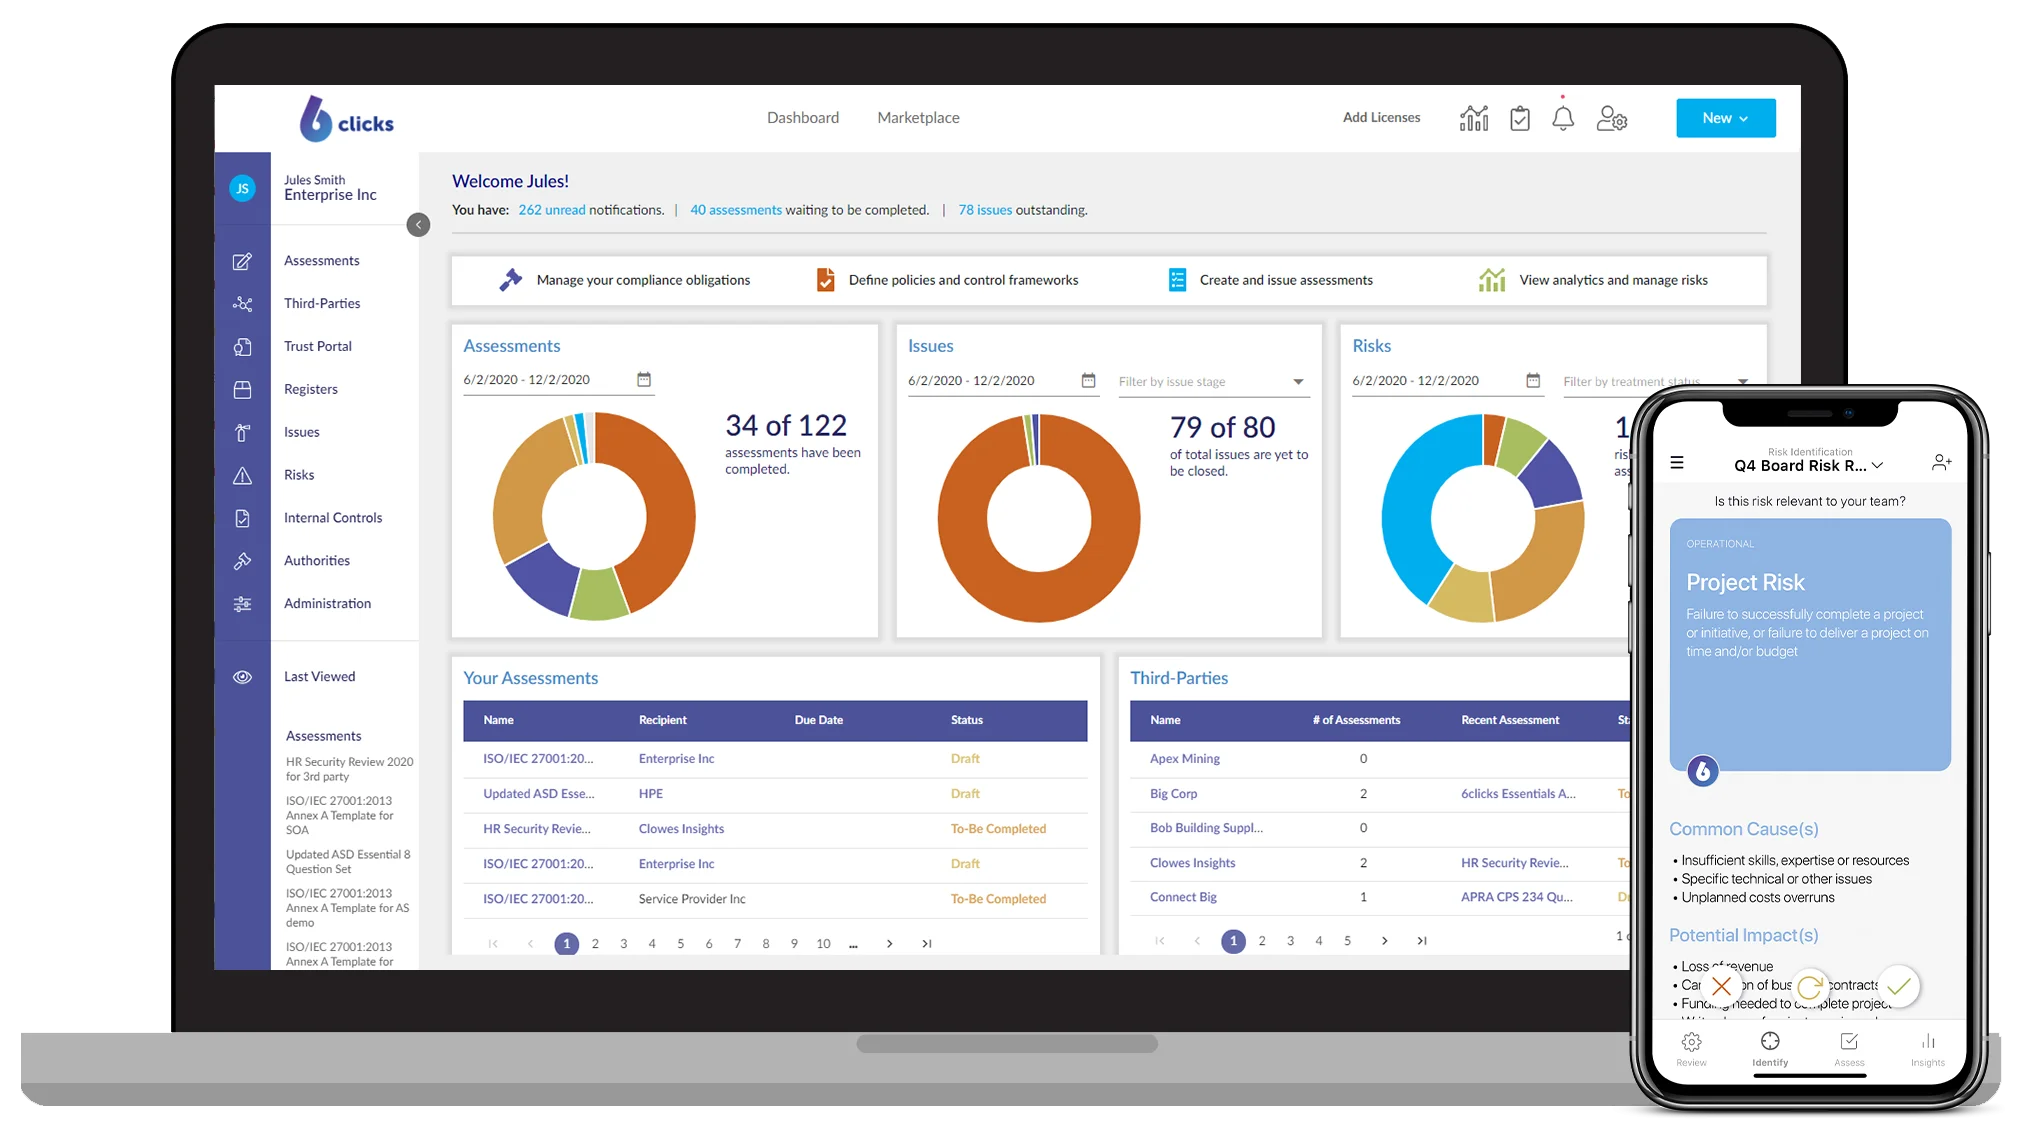This screenshot has width=2023, height=1130.
Task: Open the Filter by issue stage dropdown
Action: pyautogui.click(x=1213, y=382)
